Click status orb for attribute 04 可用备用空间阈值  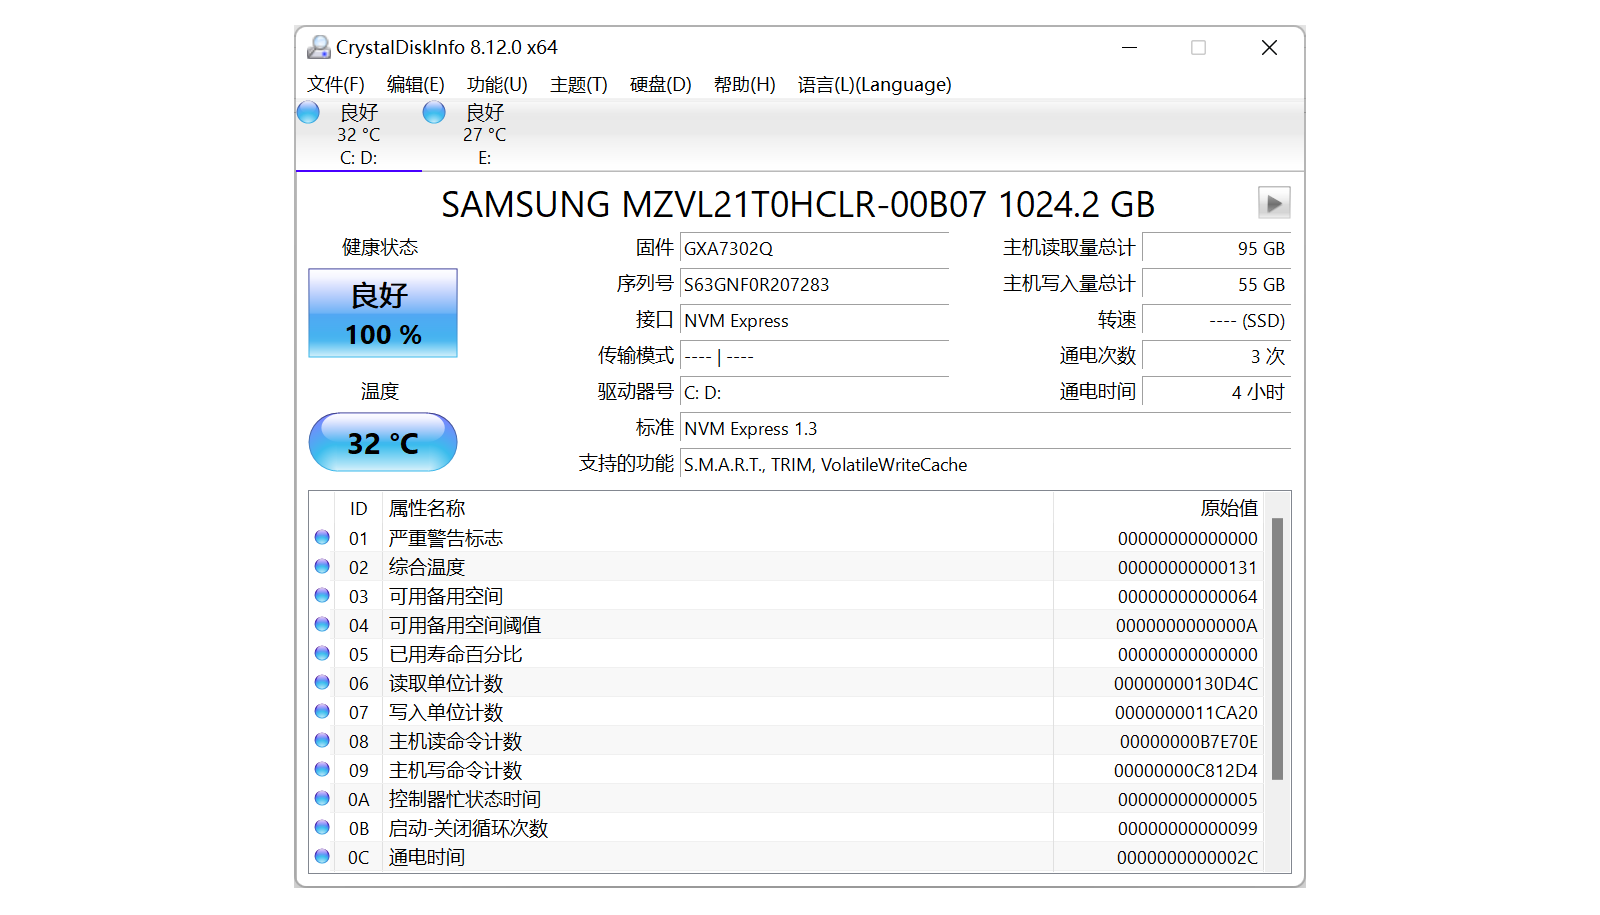click(x=322, y=624)
